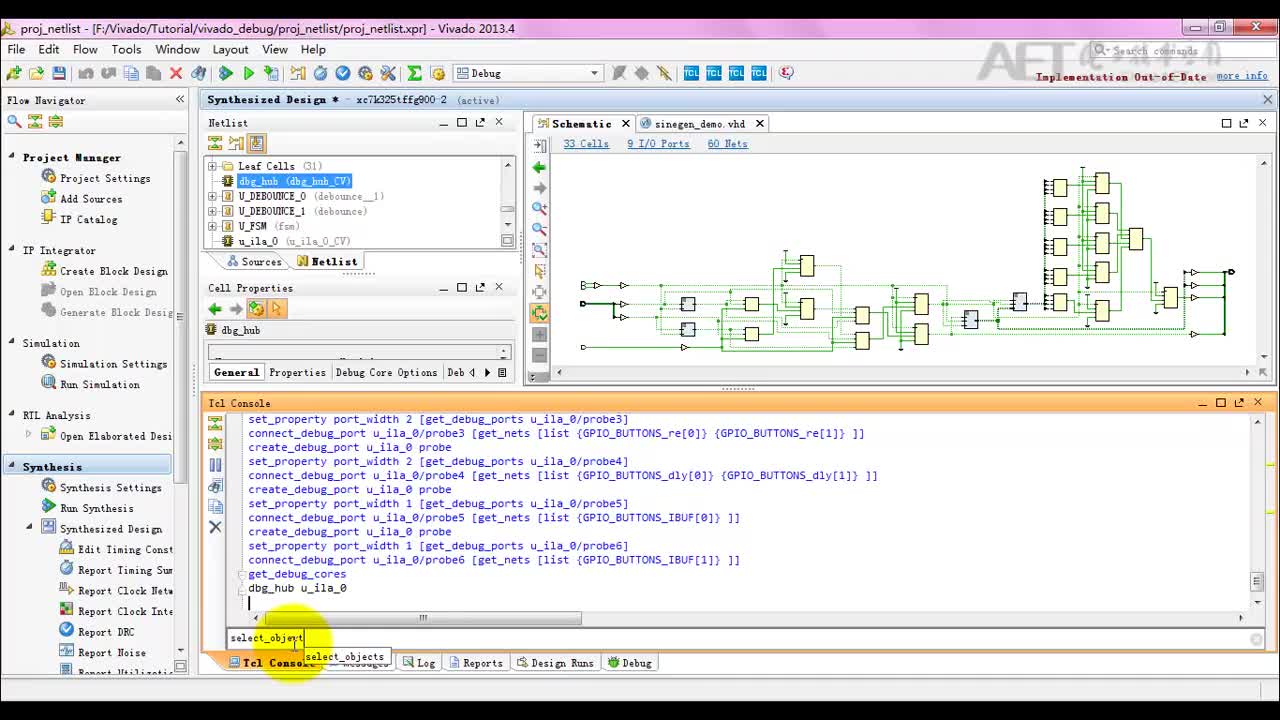Click the Sigma report toolbar icon
Image resolution: width=1280 pixels, height=720 pixels.
[x=414, y=73]
